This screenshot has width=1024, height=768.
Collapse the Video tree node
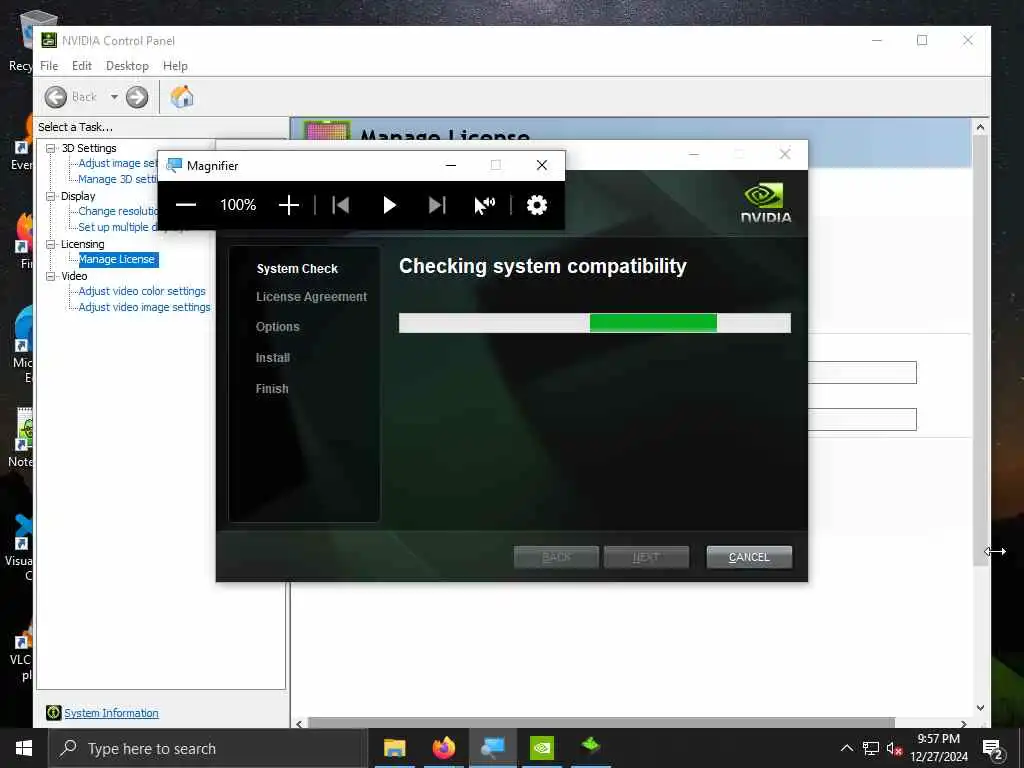pos(50,276)
